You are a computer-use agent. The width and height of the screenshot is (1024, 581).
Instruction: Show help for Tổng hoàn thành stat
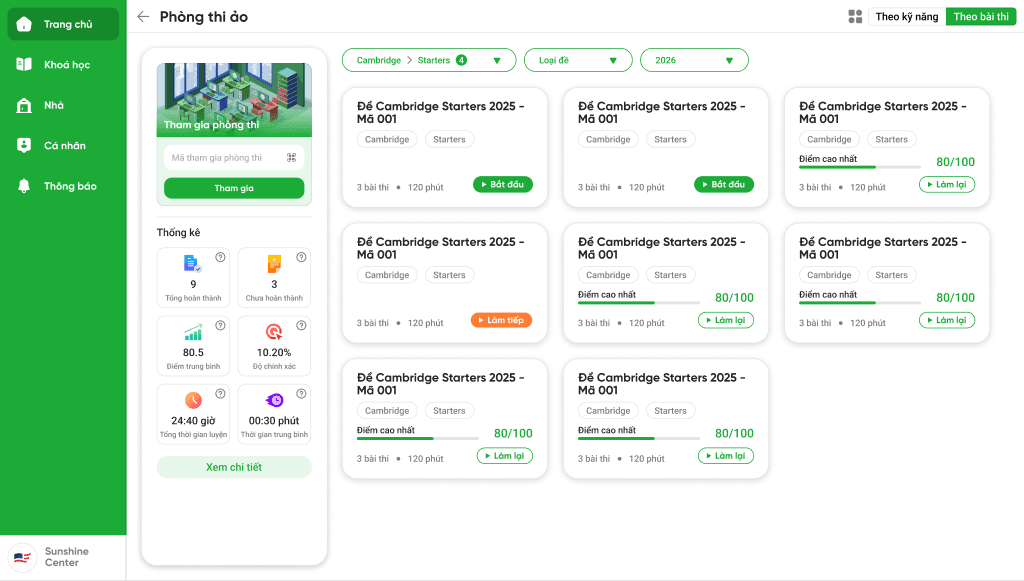pyautogui.click(x=221, y=257)
